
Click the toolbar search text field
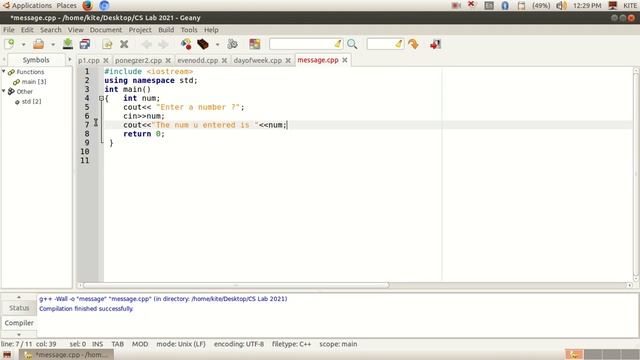301,44
